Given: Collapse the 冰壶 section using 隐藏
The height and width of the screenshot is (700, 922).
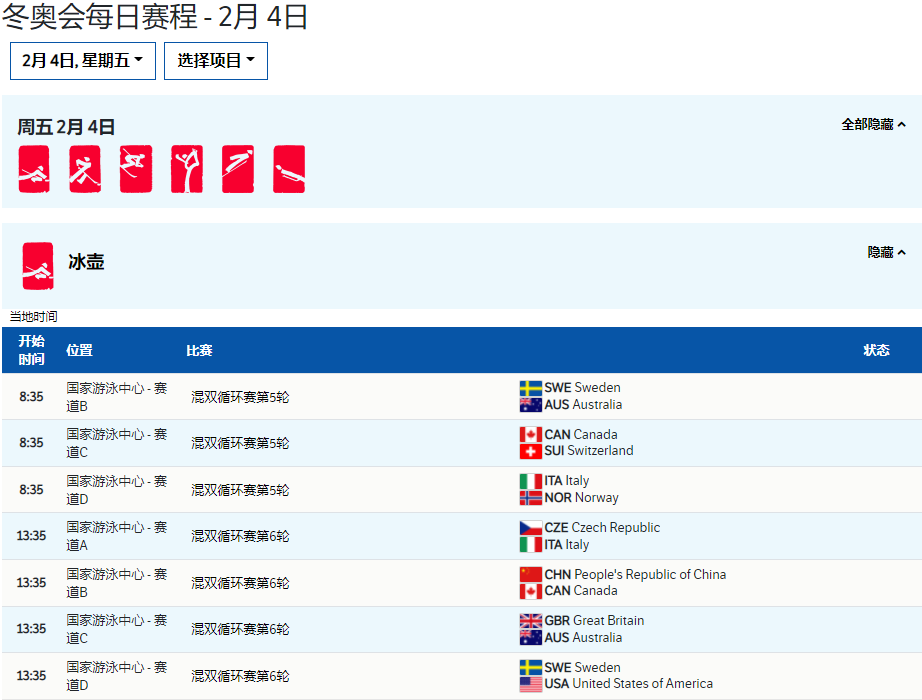Looking at the screenshot, I should point(886,253).
